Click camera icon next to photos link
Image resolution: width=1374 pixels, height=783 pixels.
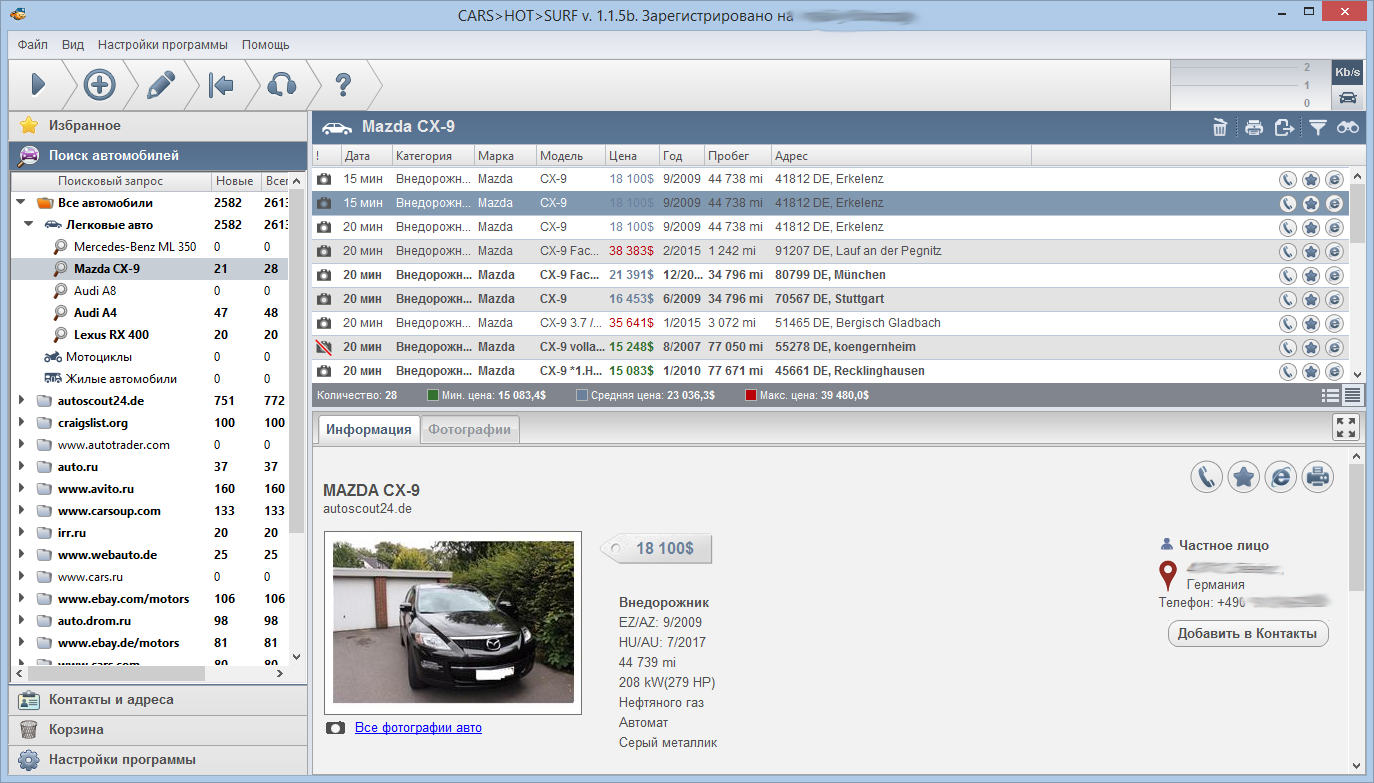[x=337, y=728]
